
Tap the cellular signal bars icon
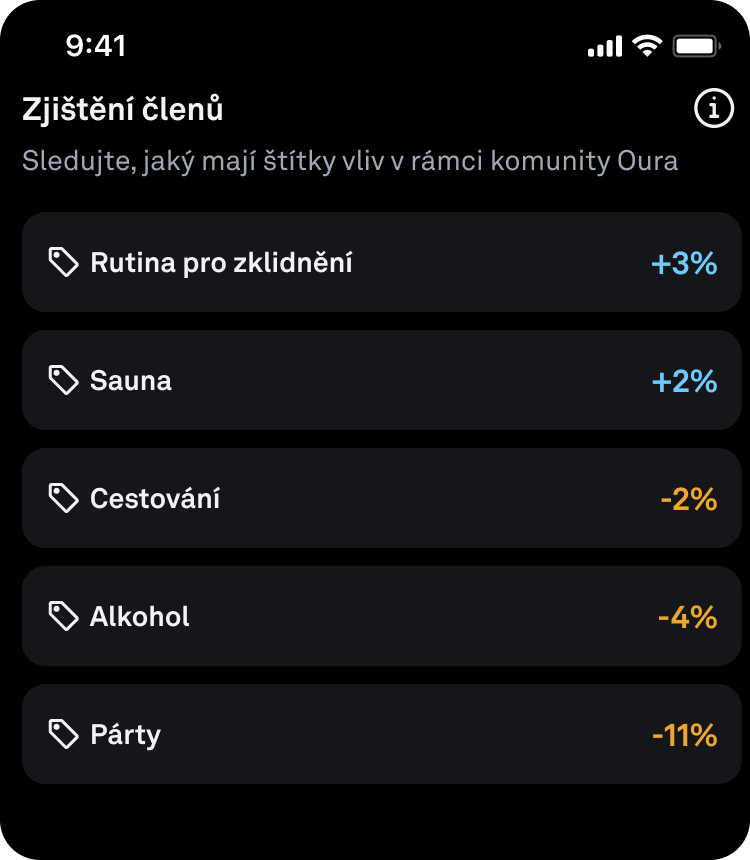point(604,47)
